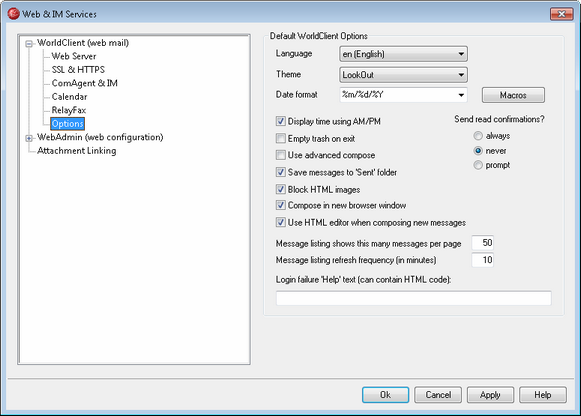Select the 'always' read confirmation option

point(478,136)
